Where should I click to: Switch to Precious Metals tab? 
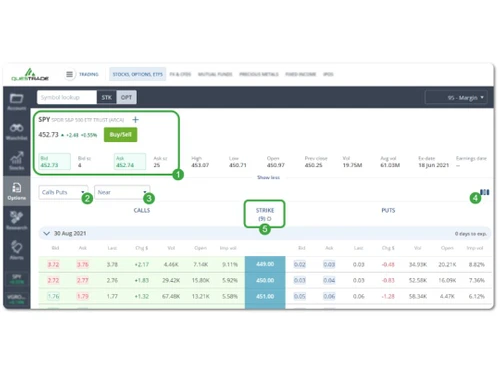[259, 74]
